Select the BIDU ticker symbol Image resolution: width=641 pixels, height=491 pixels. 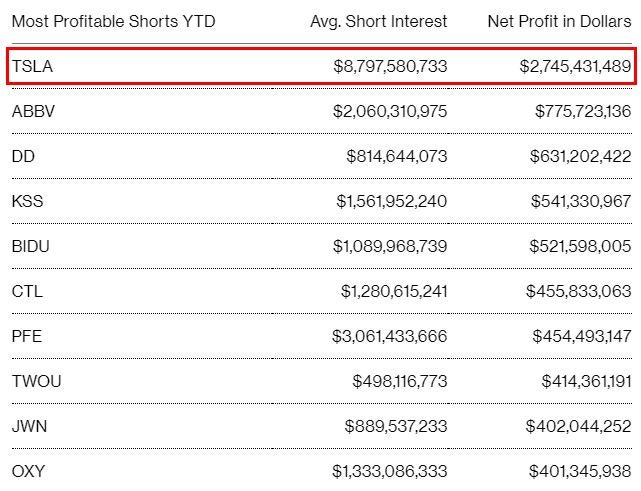coord(30,246)
